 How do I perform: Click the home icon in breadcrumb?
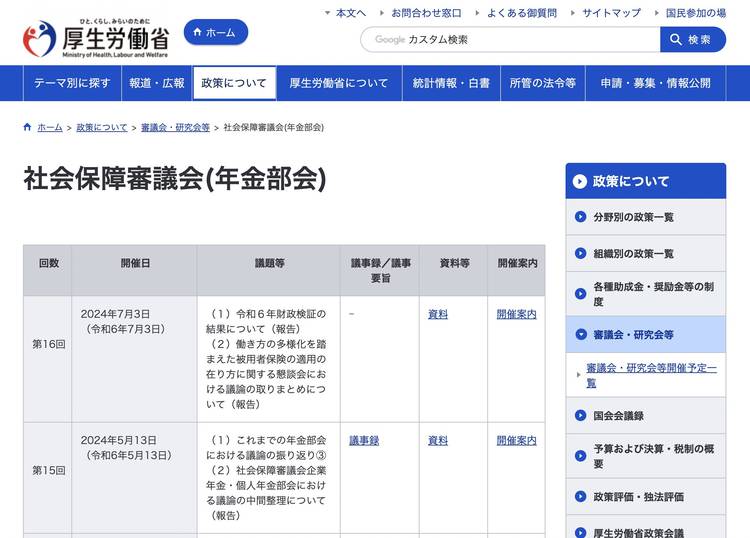pyautogui.click(x=28, y=128)
